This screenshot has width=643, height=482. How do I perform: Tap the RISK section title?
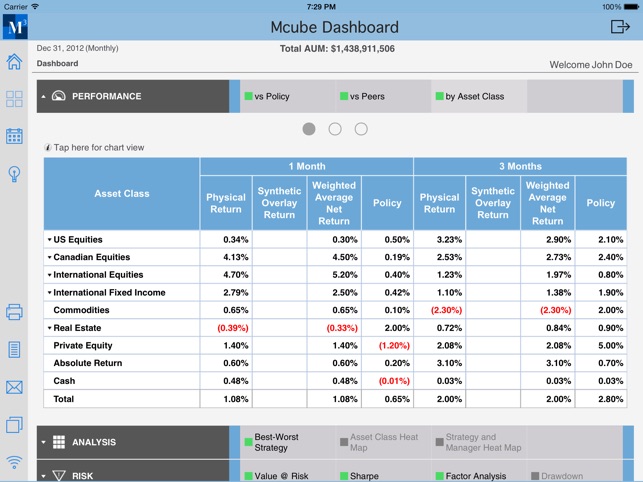click(x=82, y=476)
